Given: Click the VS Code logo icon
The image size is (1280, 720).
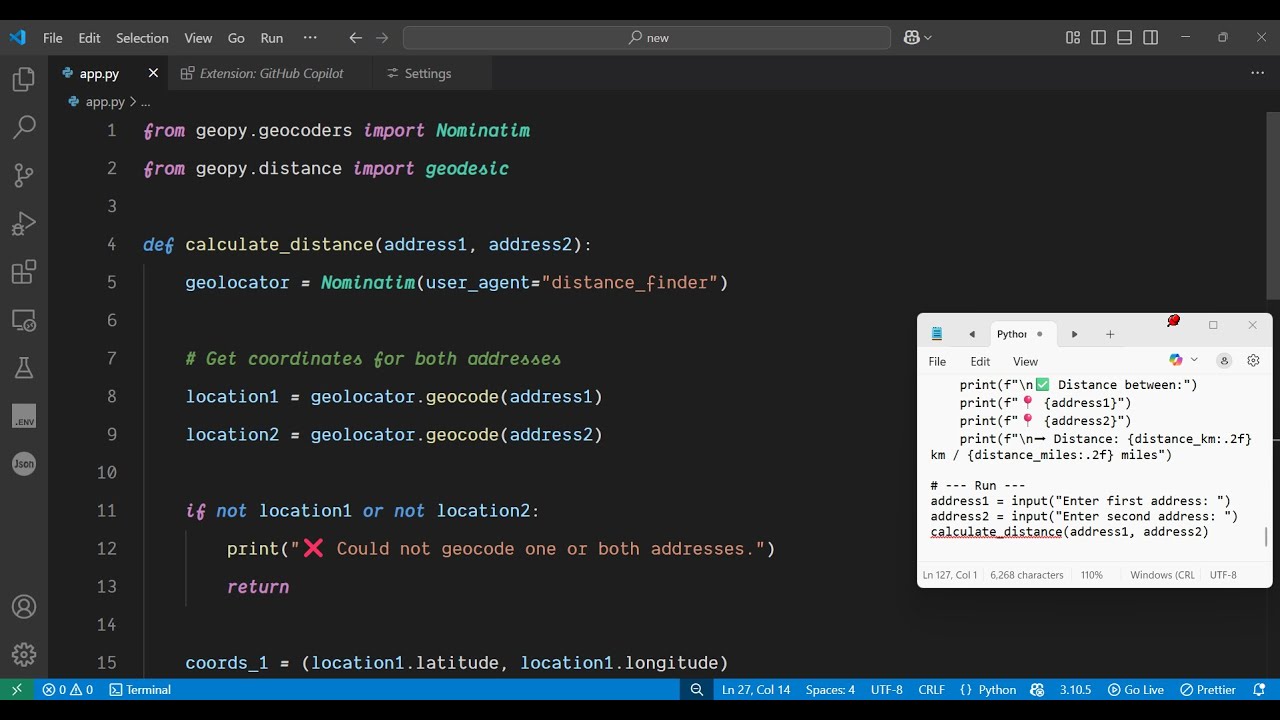Looking at the screenshot, I should pyautogui.click(x=17, y=38).
